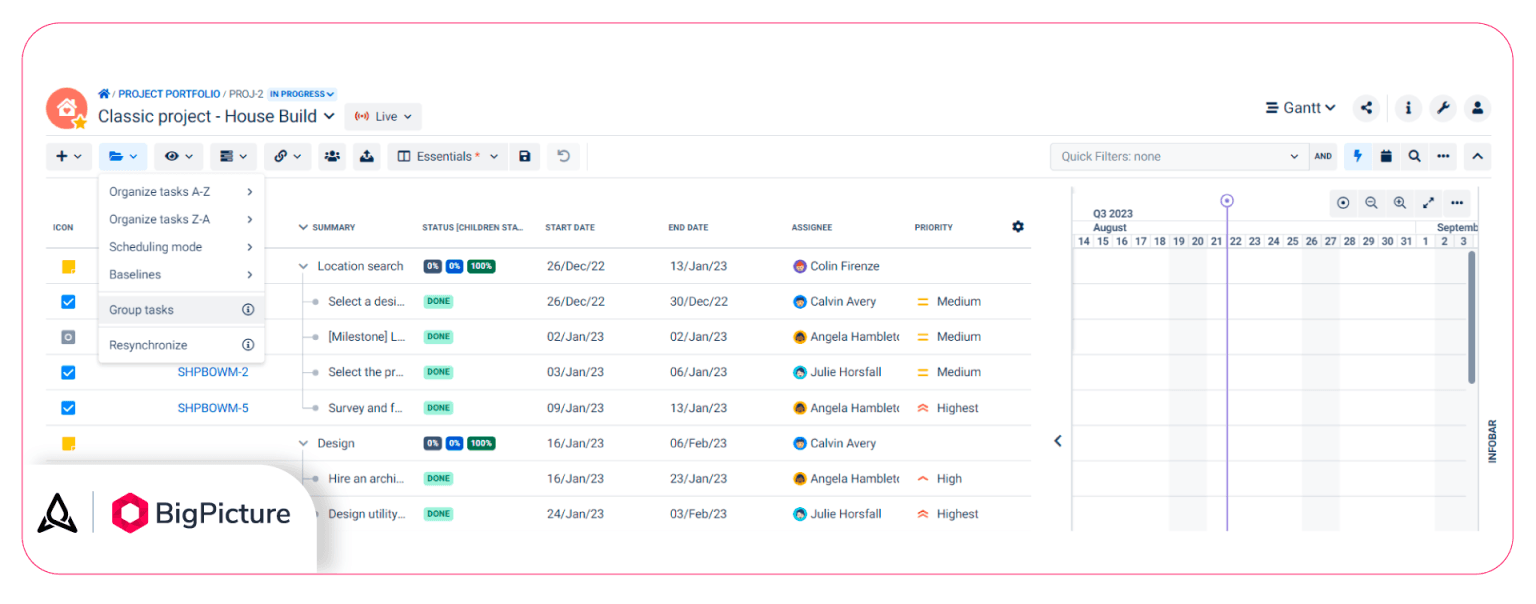Click the info icon beside Resynchronize
This screenshot has width=1536, height=604.
[248, 345]
